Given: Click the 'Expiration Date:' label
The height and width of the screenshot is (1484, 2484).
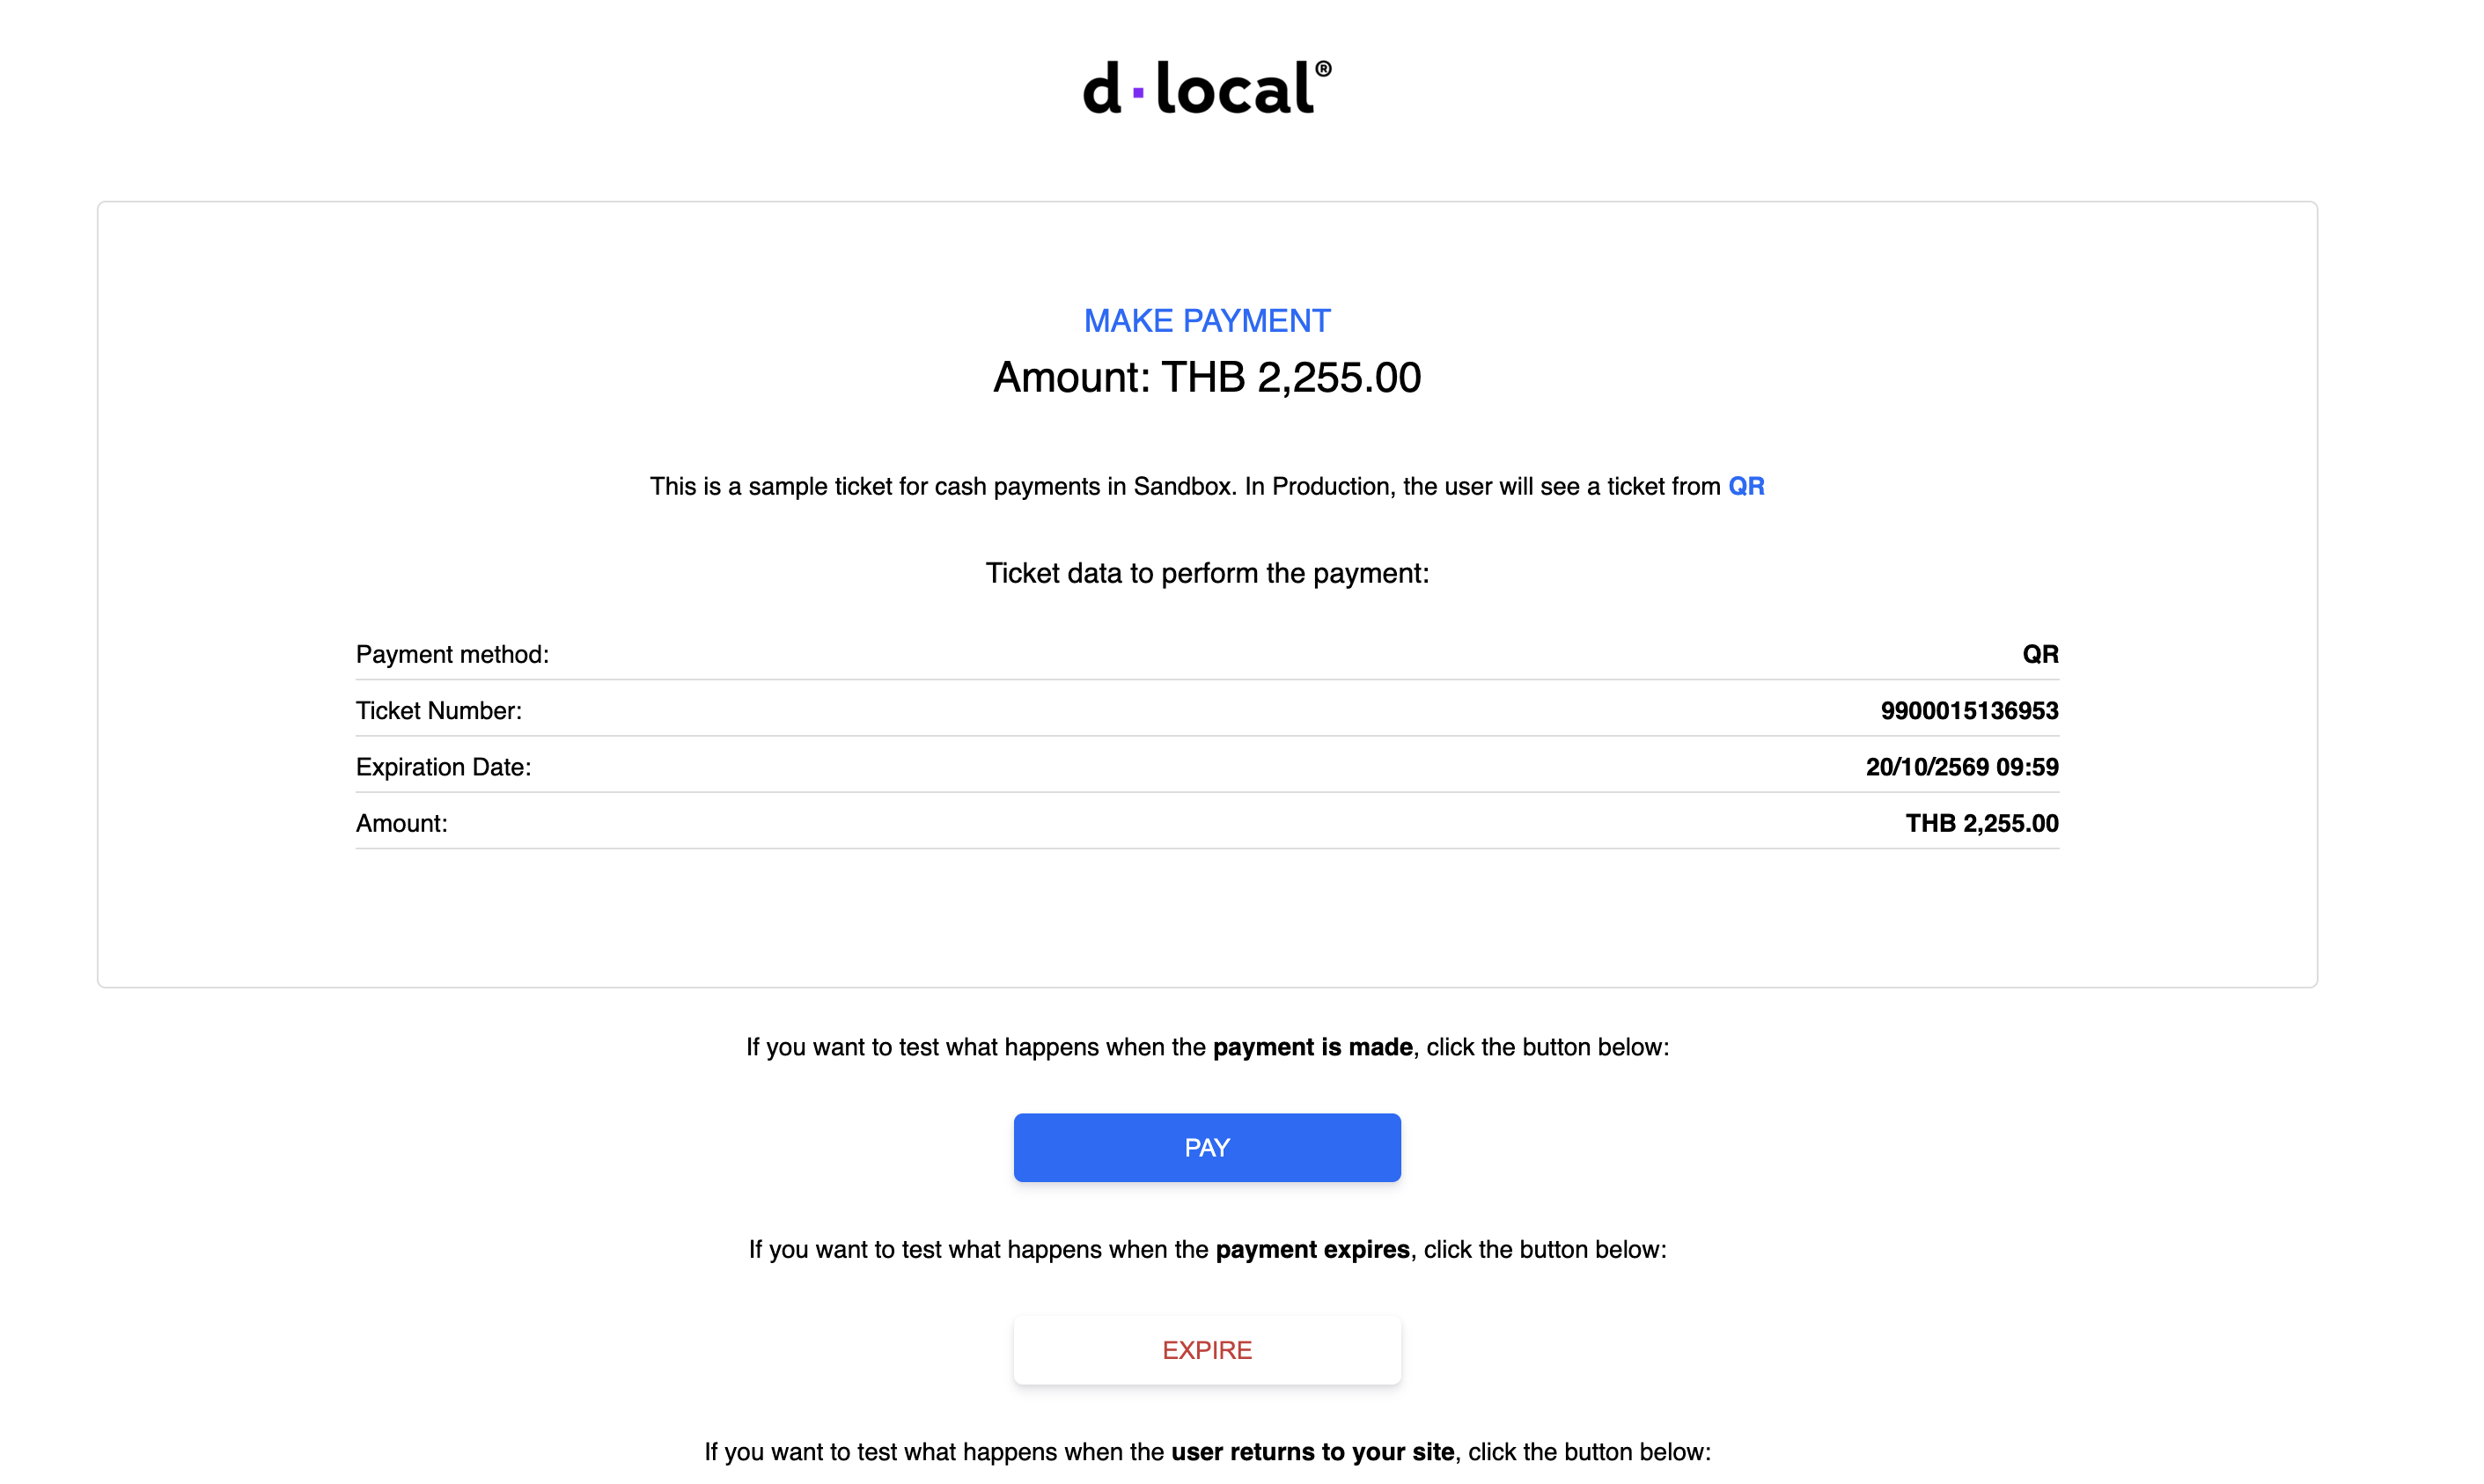Looking at the screenshot, I should [443, 767].
